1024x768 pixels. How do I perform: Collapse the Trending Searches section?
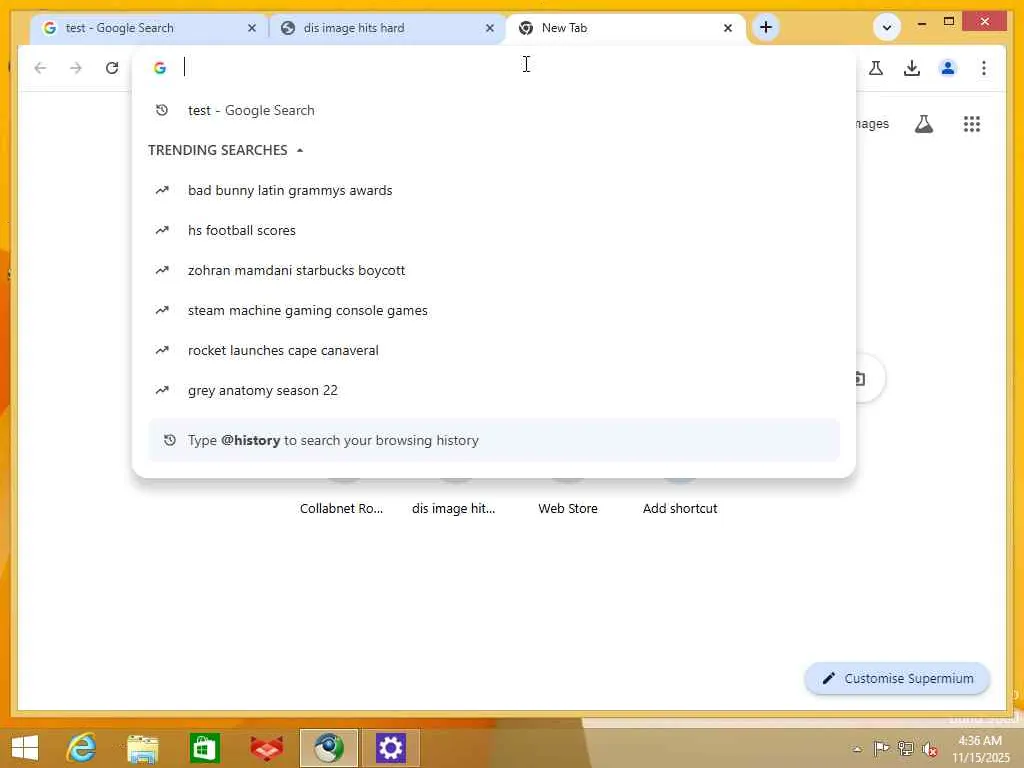point(300,150)
